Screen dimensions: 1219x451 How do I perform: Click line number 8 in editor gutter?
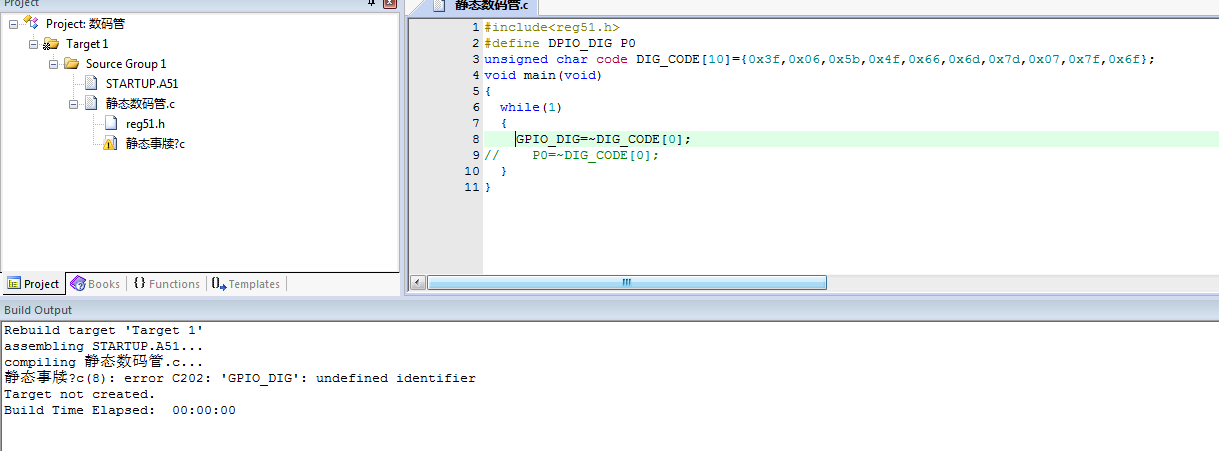point(475,139)
